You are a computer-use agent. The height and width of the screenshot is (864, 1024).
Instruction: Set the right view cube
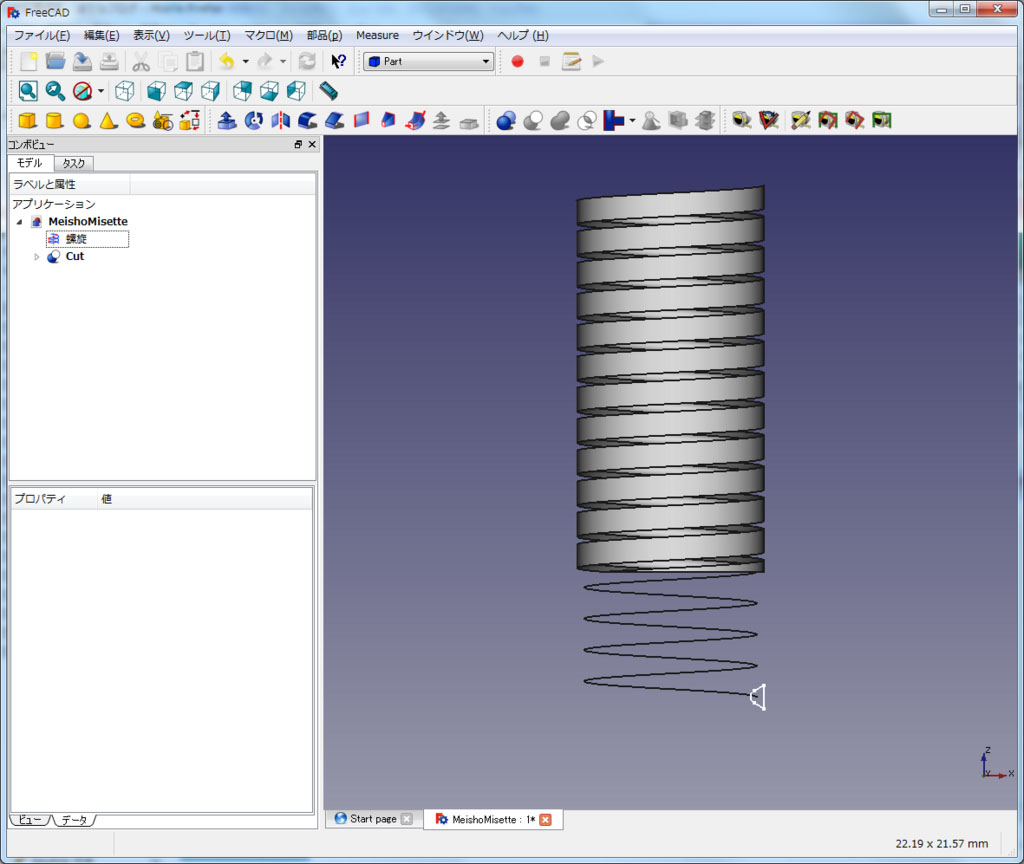click(x=210, y=91)
